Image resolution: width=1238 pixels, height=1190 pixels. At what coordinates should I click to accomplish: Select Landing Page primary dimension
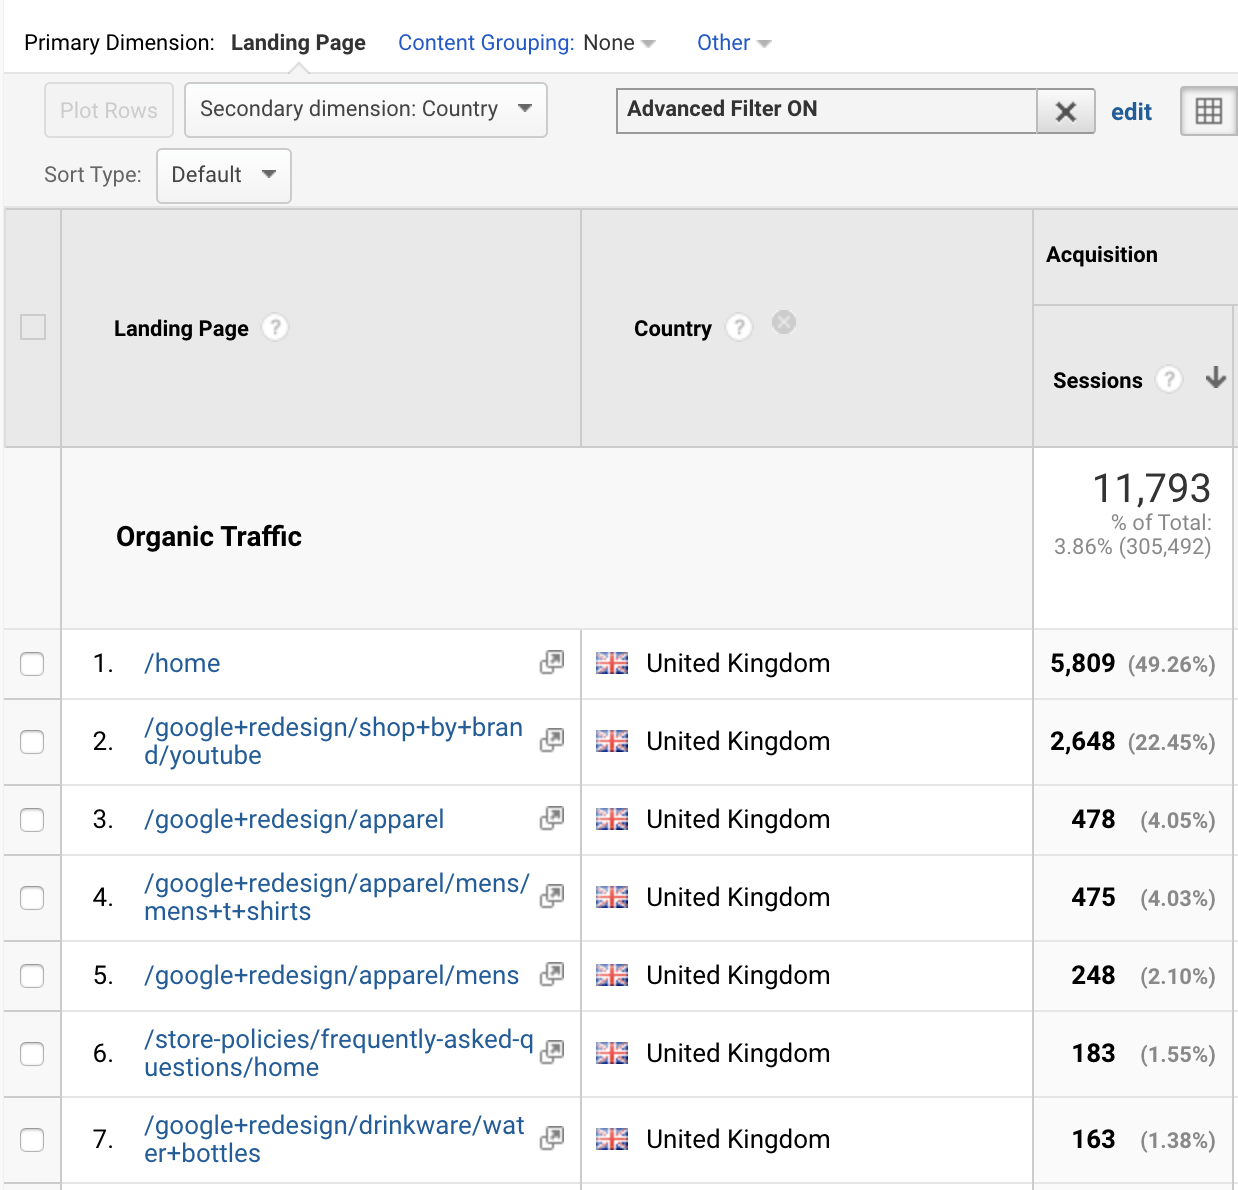[x=298, y=43]
